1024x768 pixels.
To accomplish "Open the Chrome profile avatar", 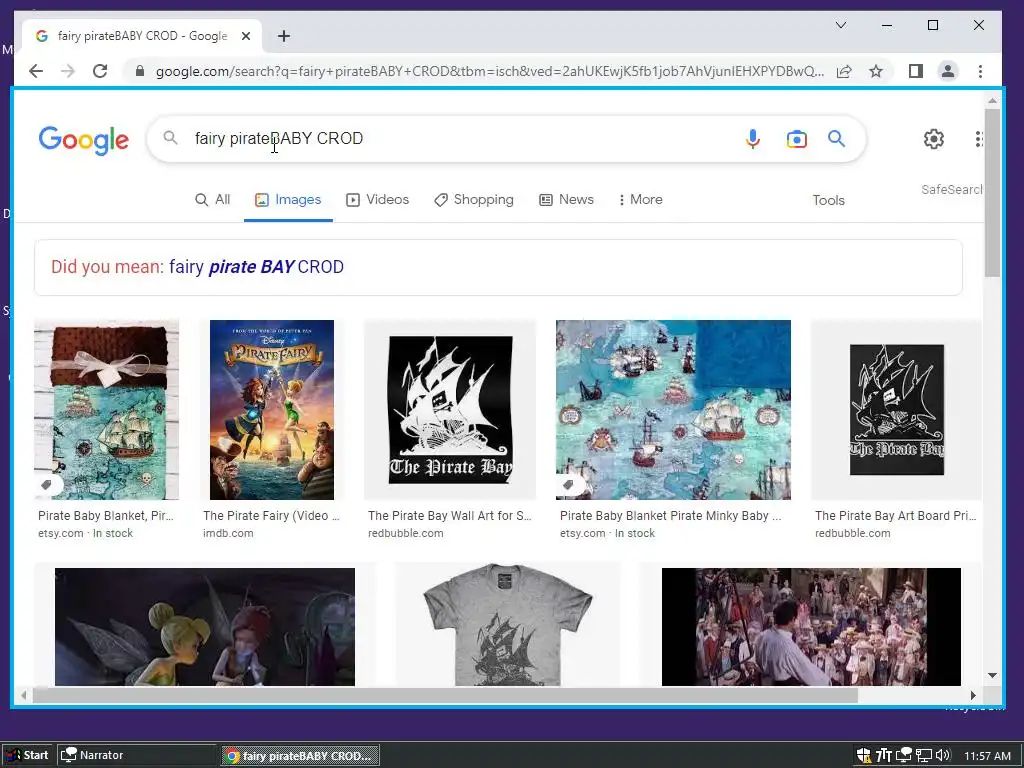I will (948, 71).
